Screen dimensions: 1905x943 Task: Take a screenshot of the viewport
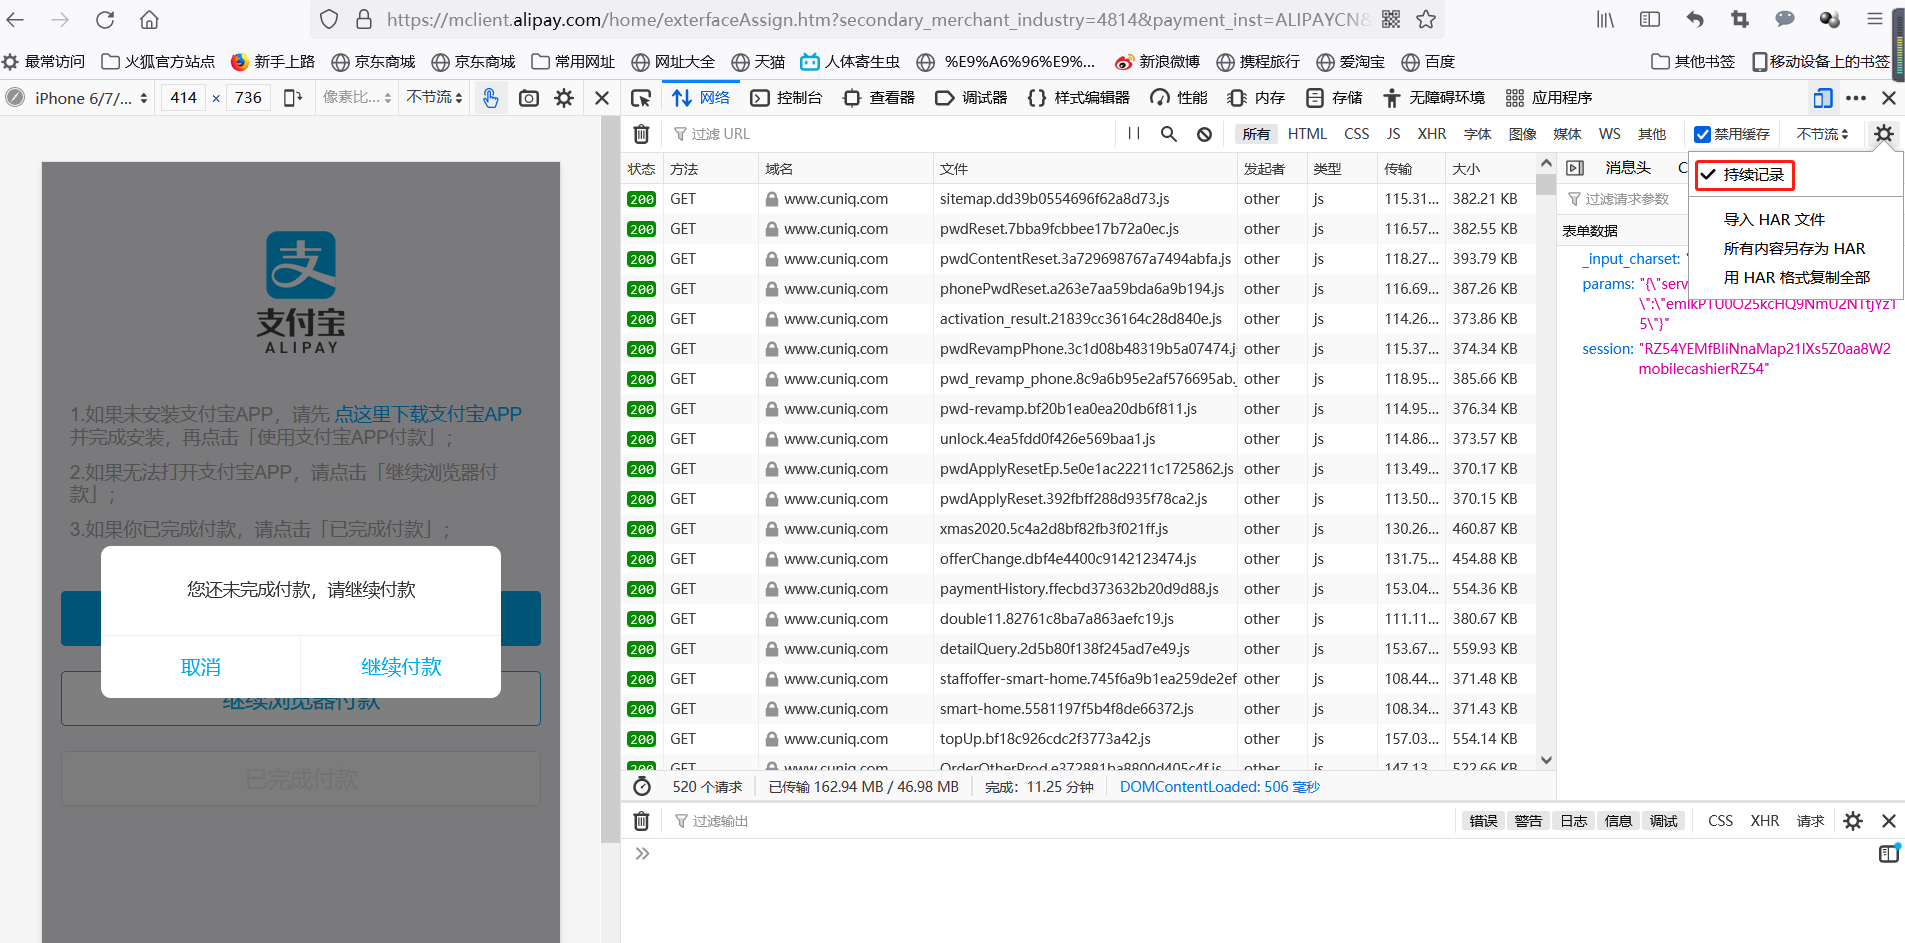pos(529,97)
